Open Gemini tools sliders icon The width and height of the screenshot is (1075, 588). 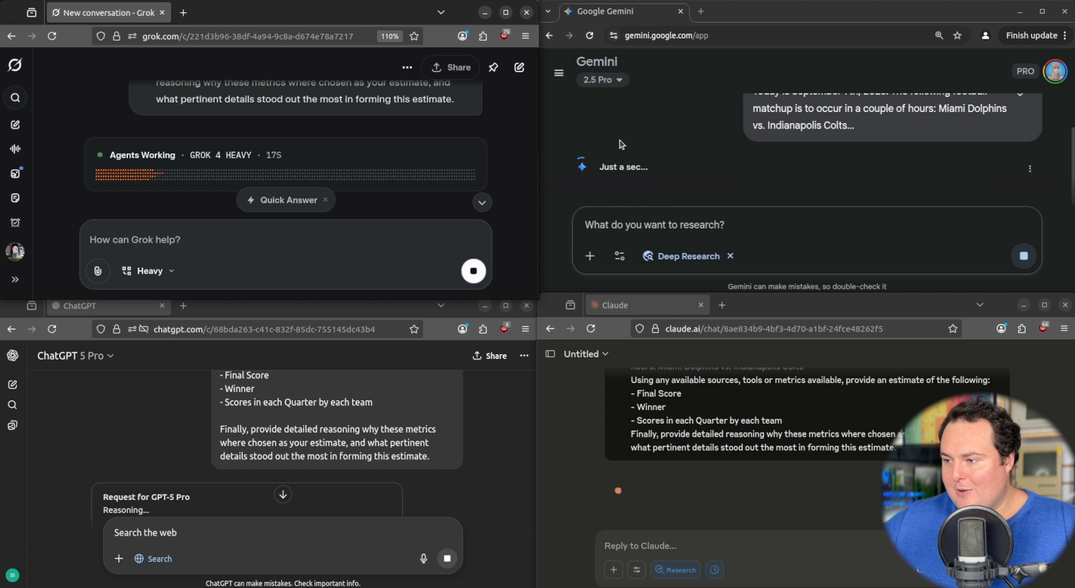point(620,256)
